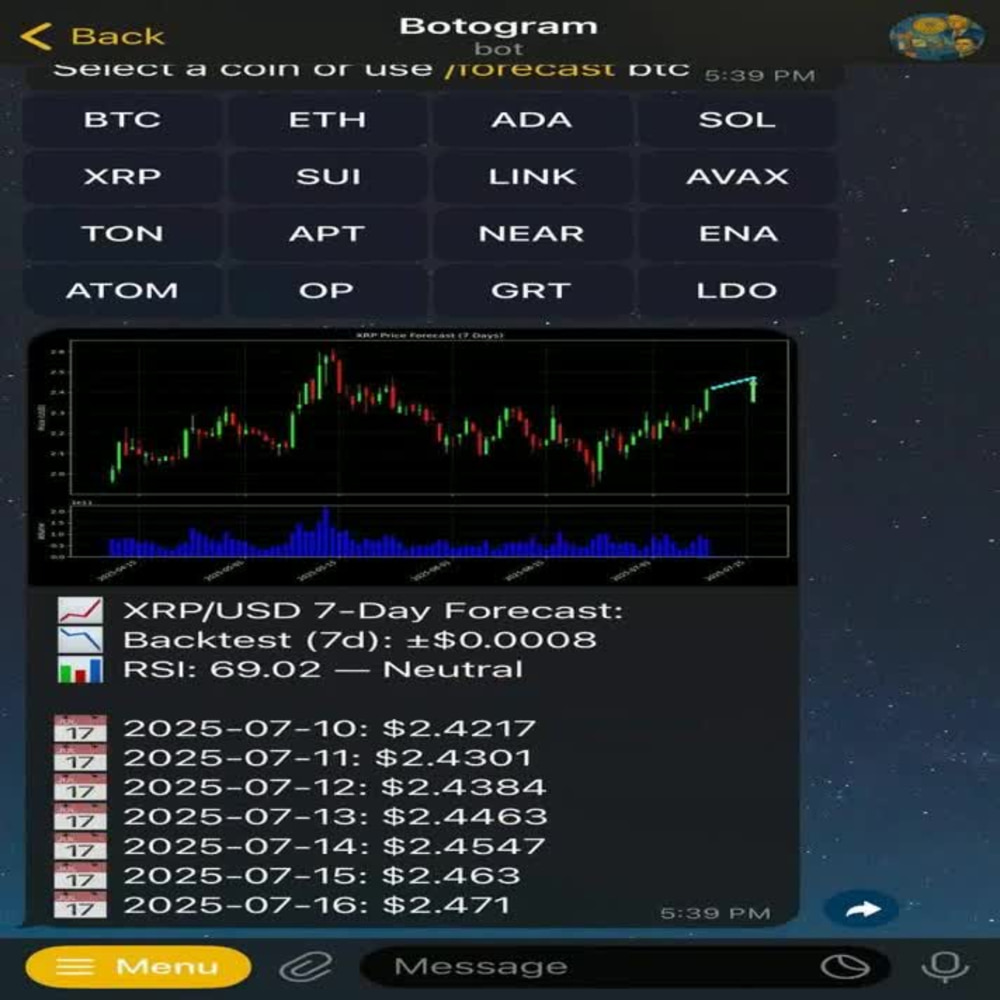Select the ADA coin button
Viewport: 1000px width, 1000px height.
[x=532, y=120]
